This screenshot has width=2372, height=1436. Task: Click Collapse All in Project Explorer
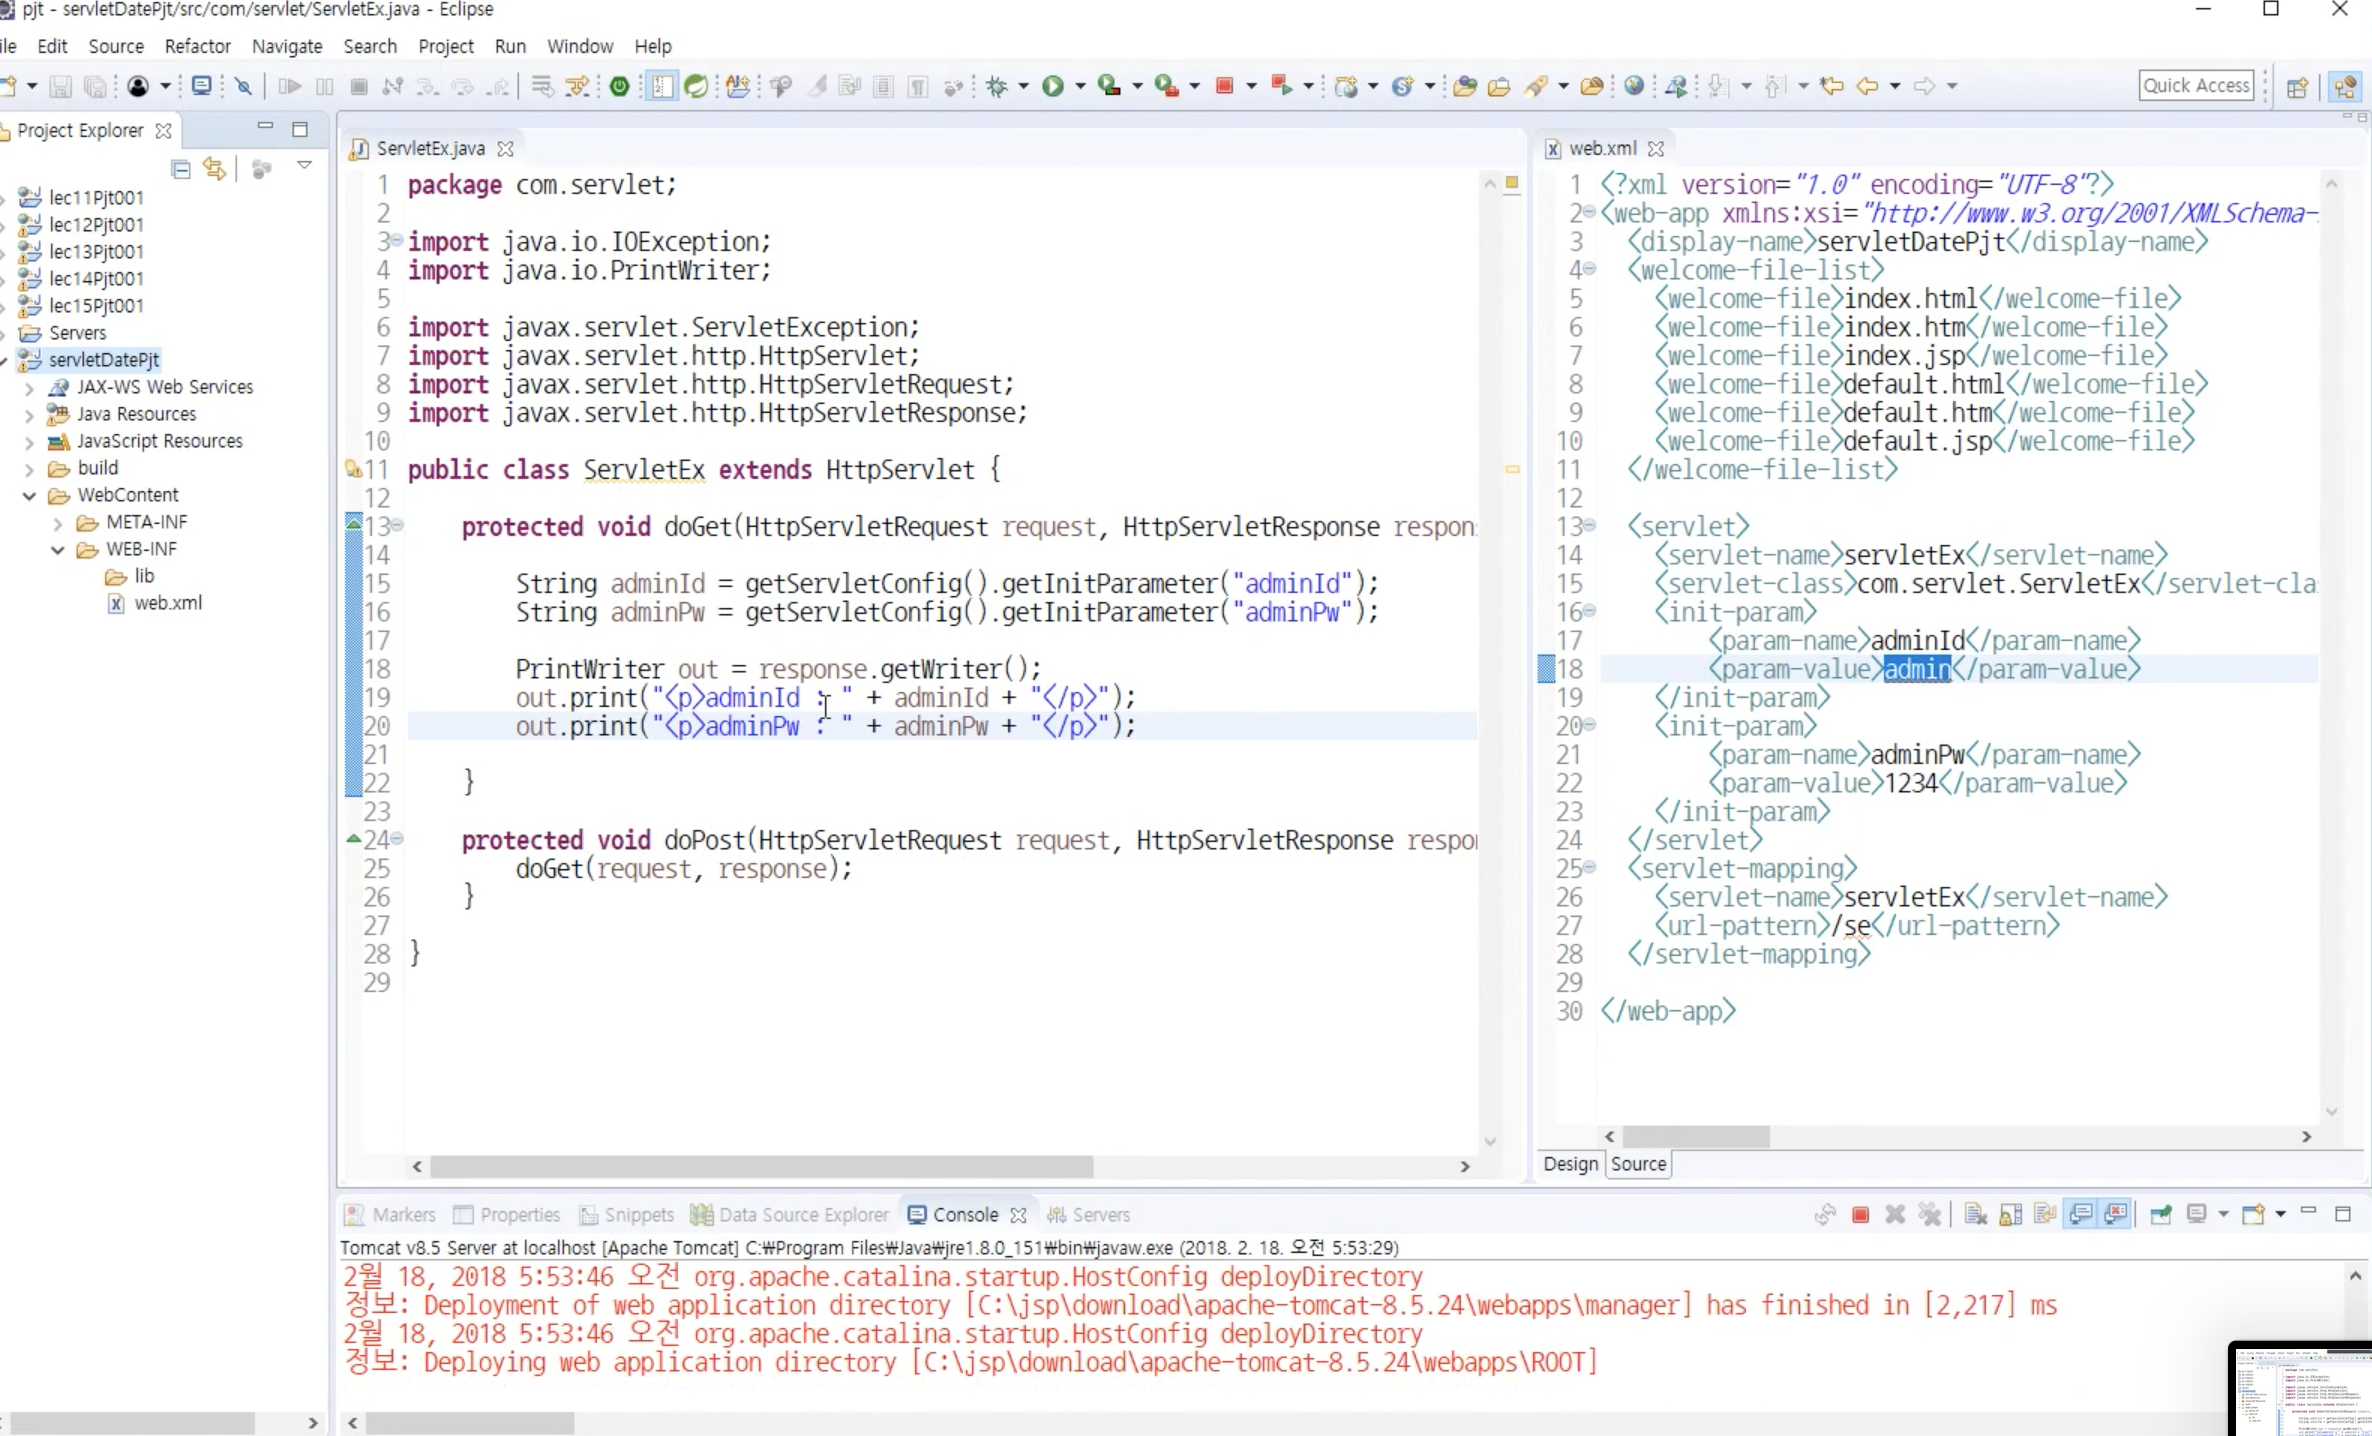coord(181,169)
